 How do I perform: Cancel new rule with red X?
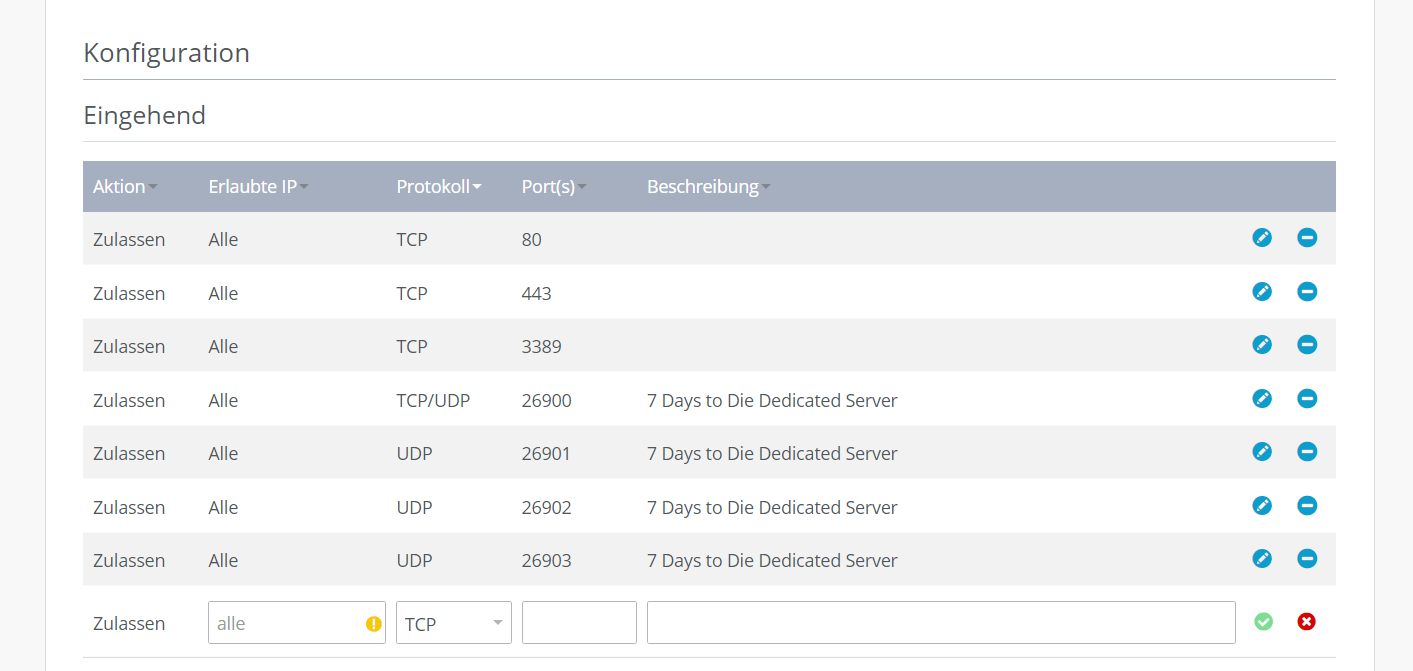pos(1306,622)
